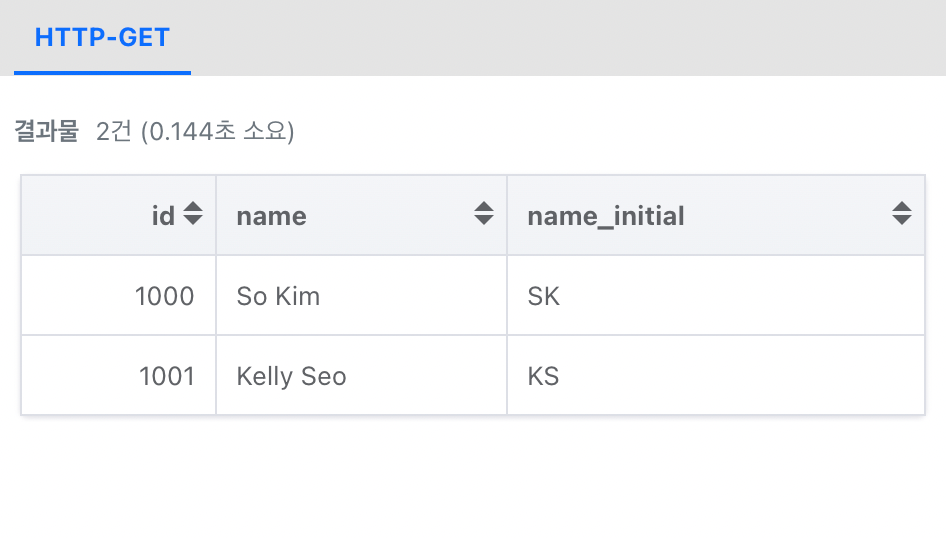Click the descending arrow in id column
Viewport: 946px width, 538px height.
coord(194,220)
